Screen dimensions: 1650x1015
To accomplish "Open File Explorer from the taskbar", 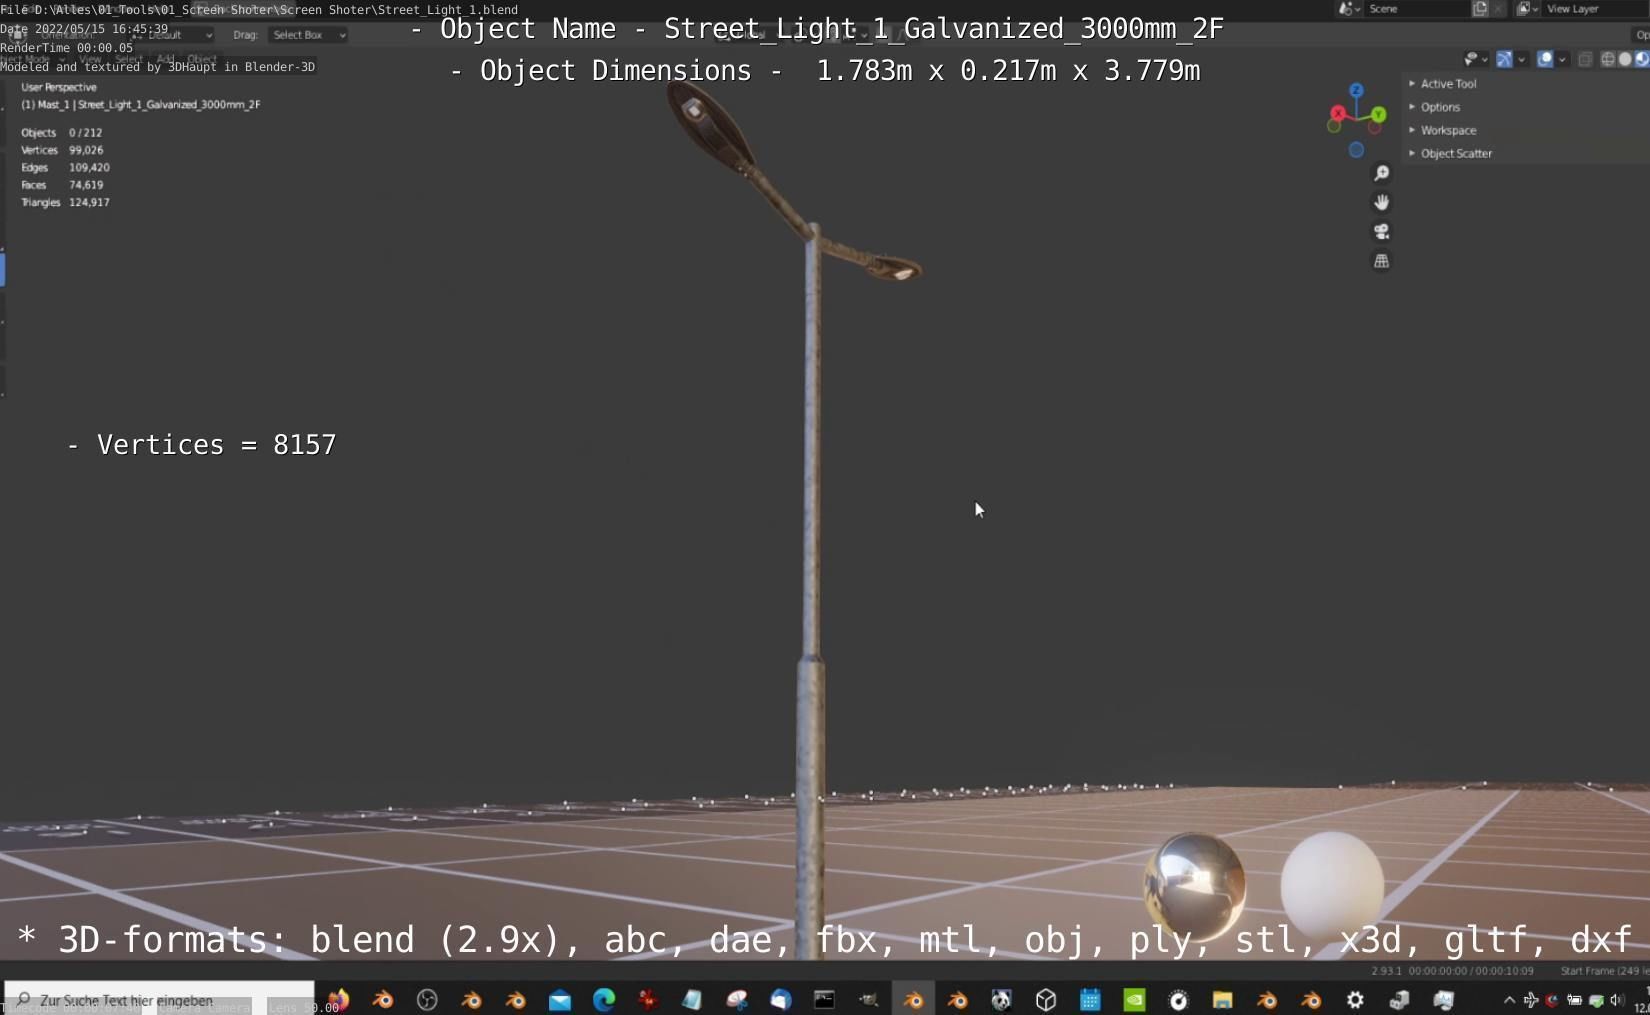I will tap(1222, 1000).
